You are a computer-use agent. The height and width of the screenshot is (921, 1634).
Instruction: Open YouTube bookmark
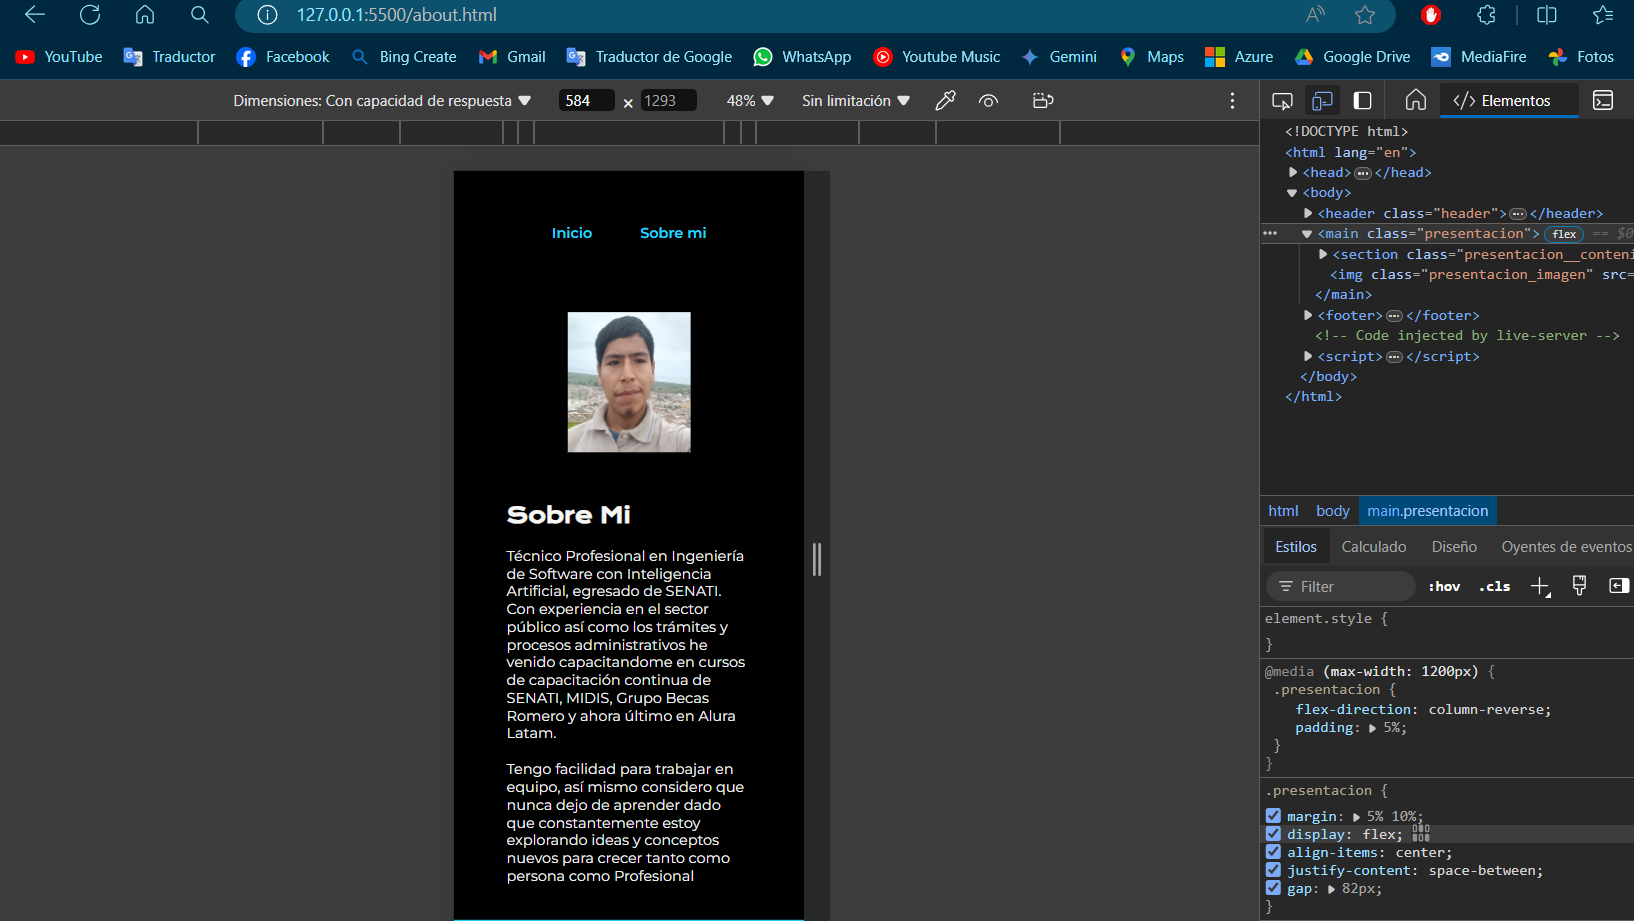pos(59,57)
